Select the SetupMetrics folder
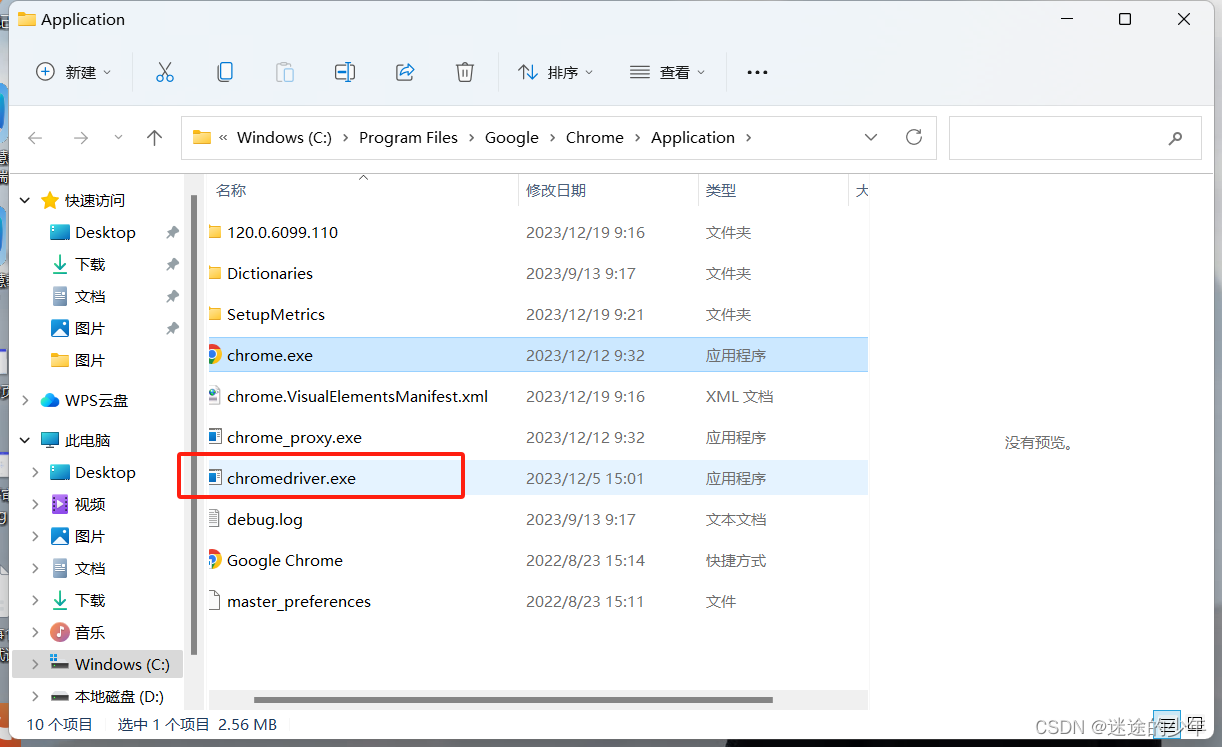 537,314
